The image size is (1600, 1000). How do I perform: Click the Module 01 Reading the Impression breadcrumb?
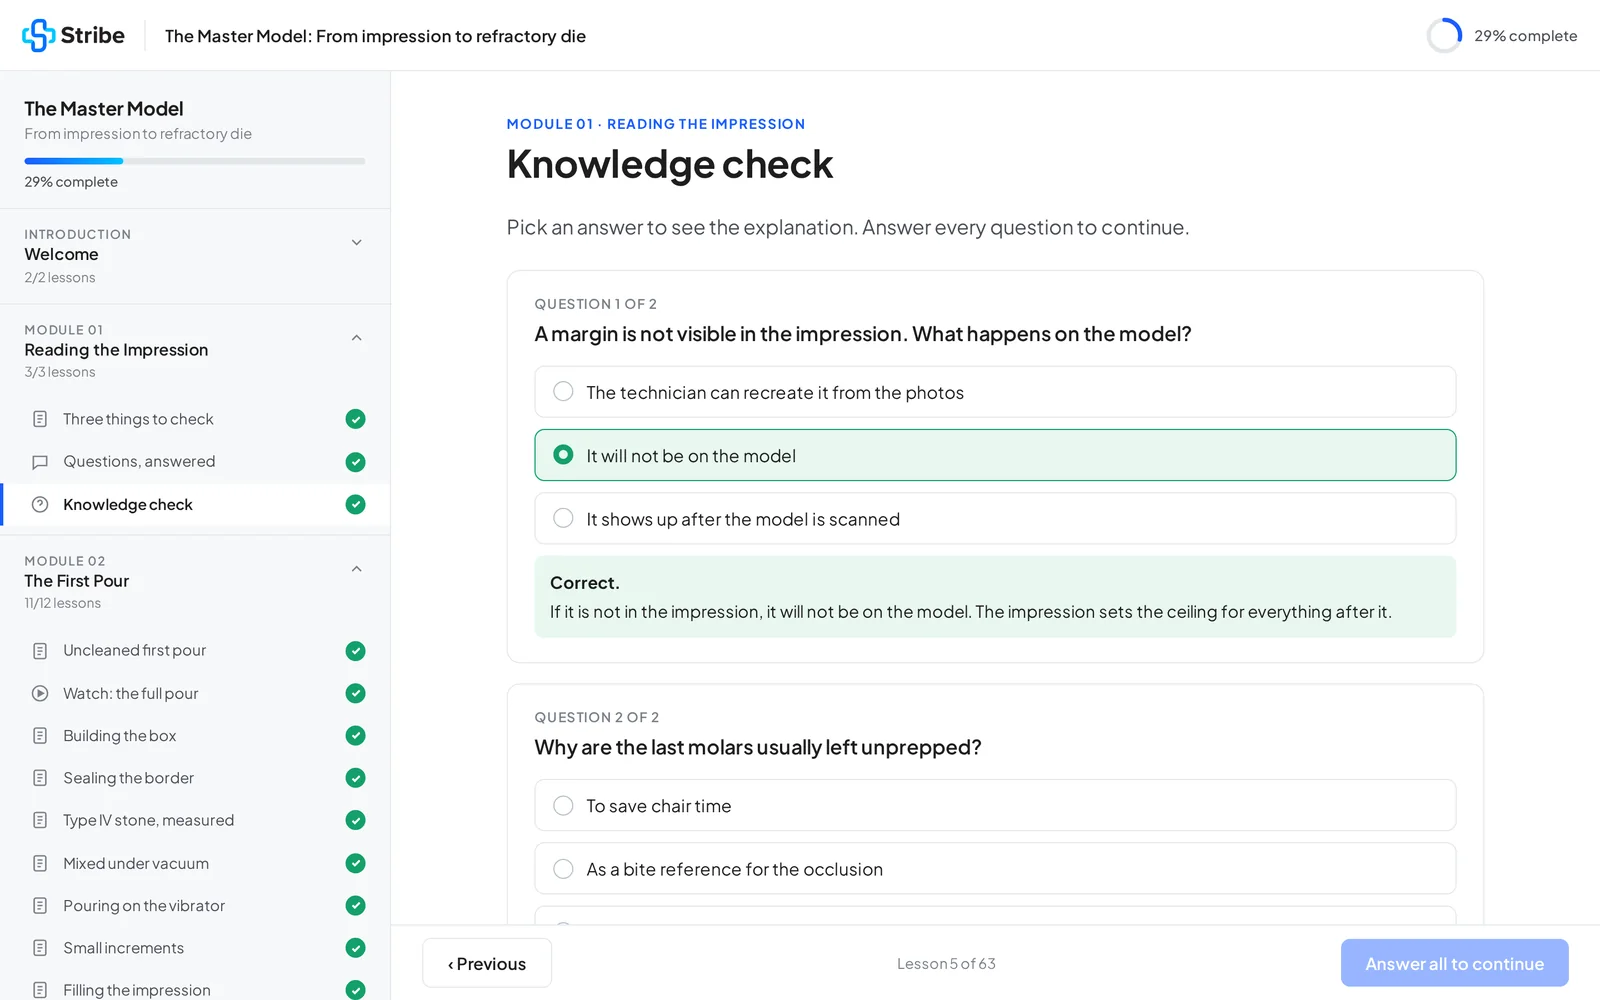click(x=656, y=124)
